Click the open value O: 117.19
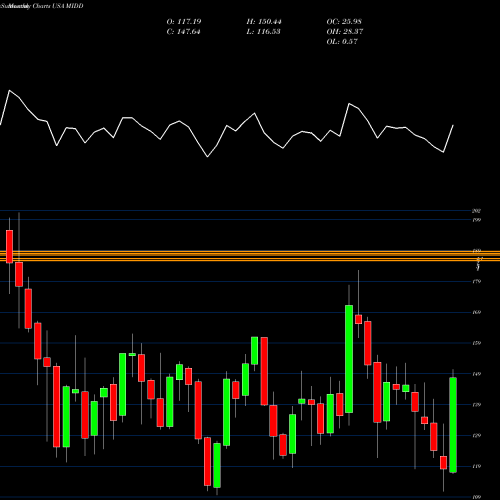This screenshot has width=500, height=500. tap(184, 22)
